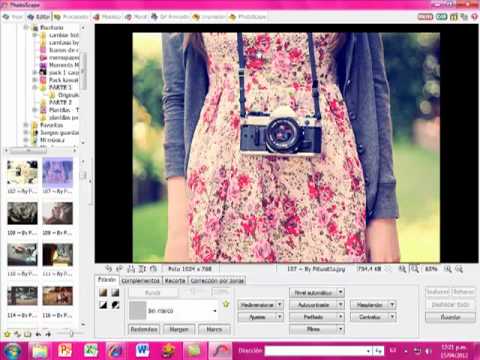Open the Unir tab
480x360 pixels.
[136, 17]
